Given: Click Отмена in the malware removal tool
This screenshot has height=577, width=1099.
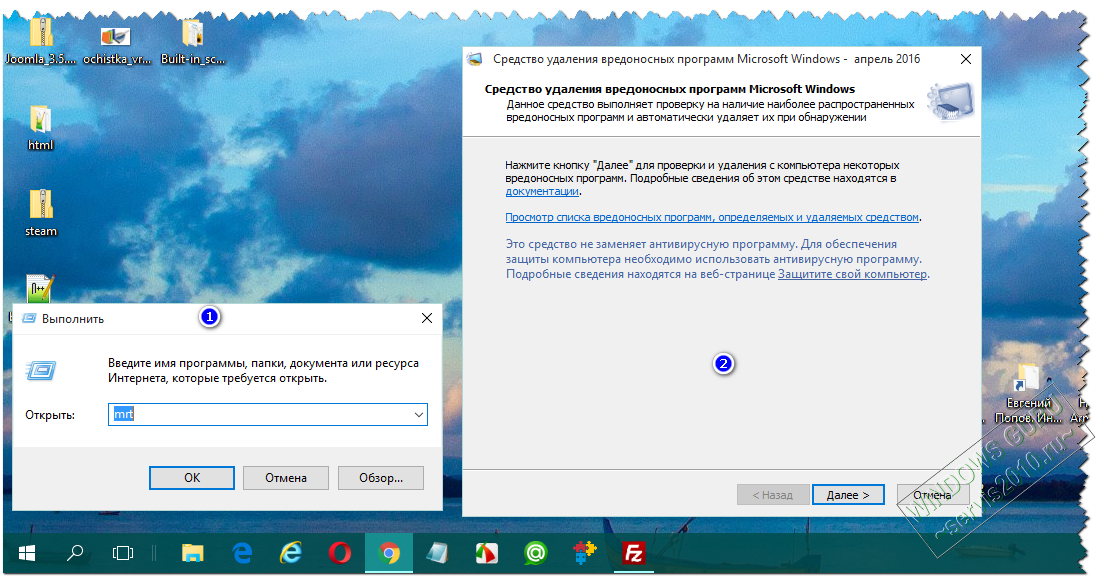Looking at the screenshot, I should [x=933, y=495].
